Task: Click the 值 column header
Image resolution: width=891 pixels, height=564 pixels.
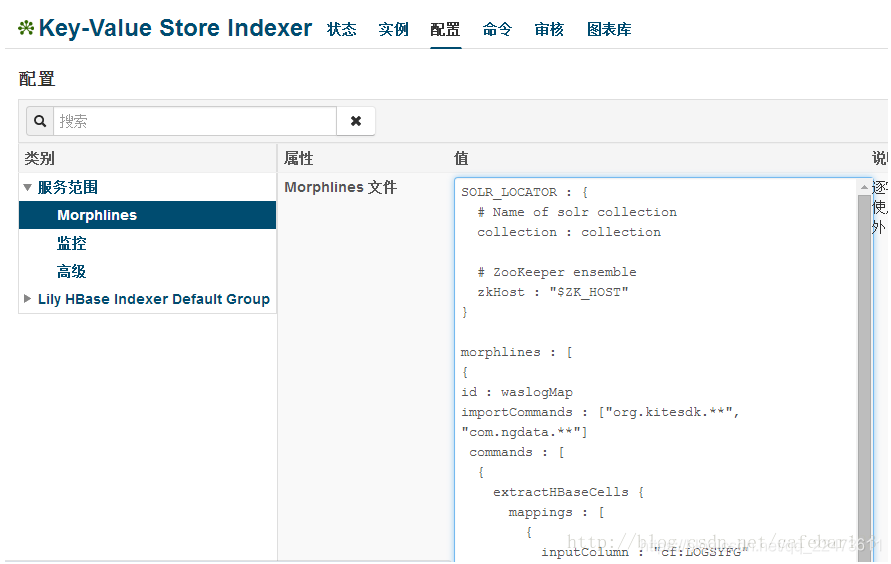Action: [461, 158]
